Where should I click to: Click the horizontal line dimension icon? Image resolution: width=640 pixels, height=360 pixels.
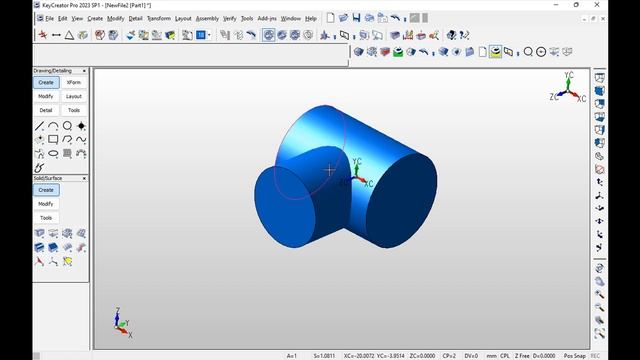(x=56, y=35)
